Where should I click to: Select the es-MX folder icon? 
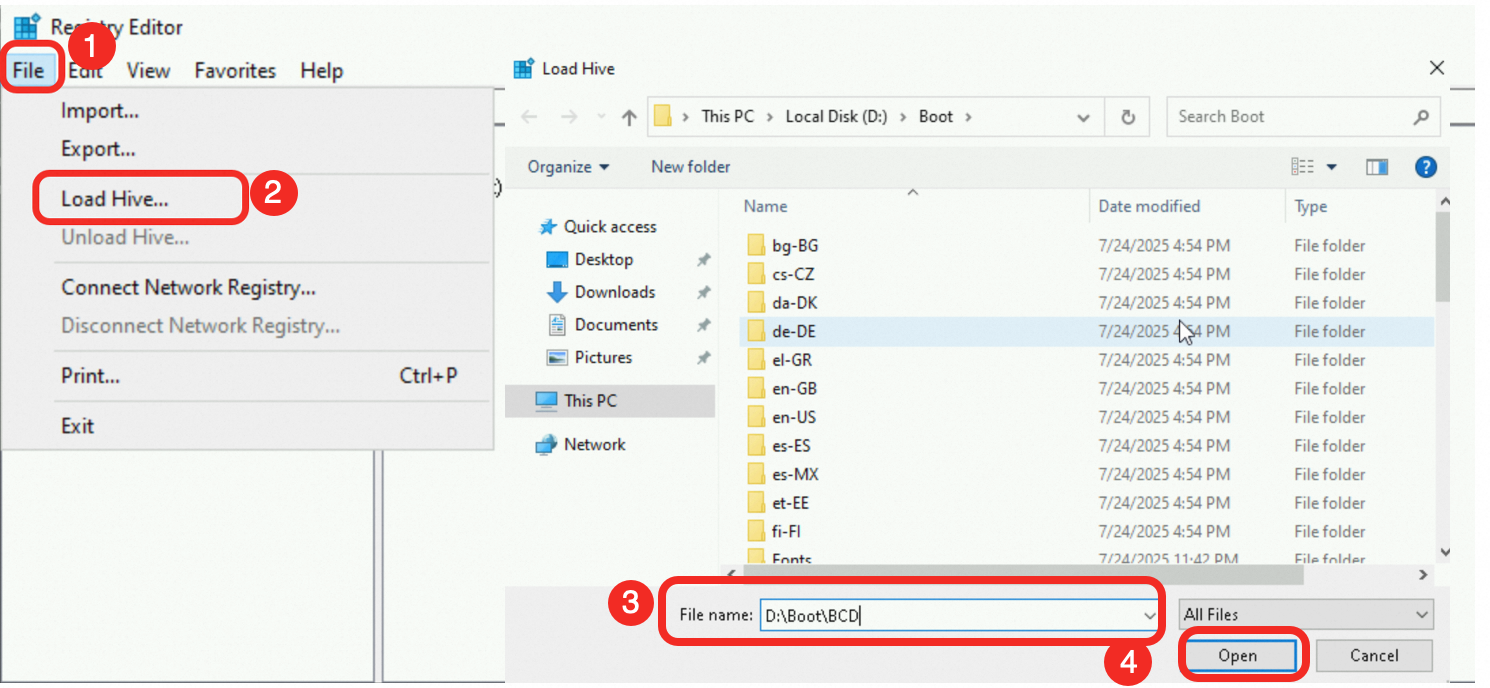[756, 474]
